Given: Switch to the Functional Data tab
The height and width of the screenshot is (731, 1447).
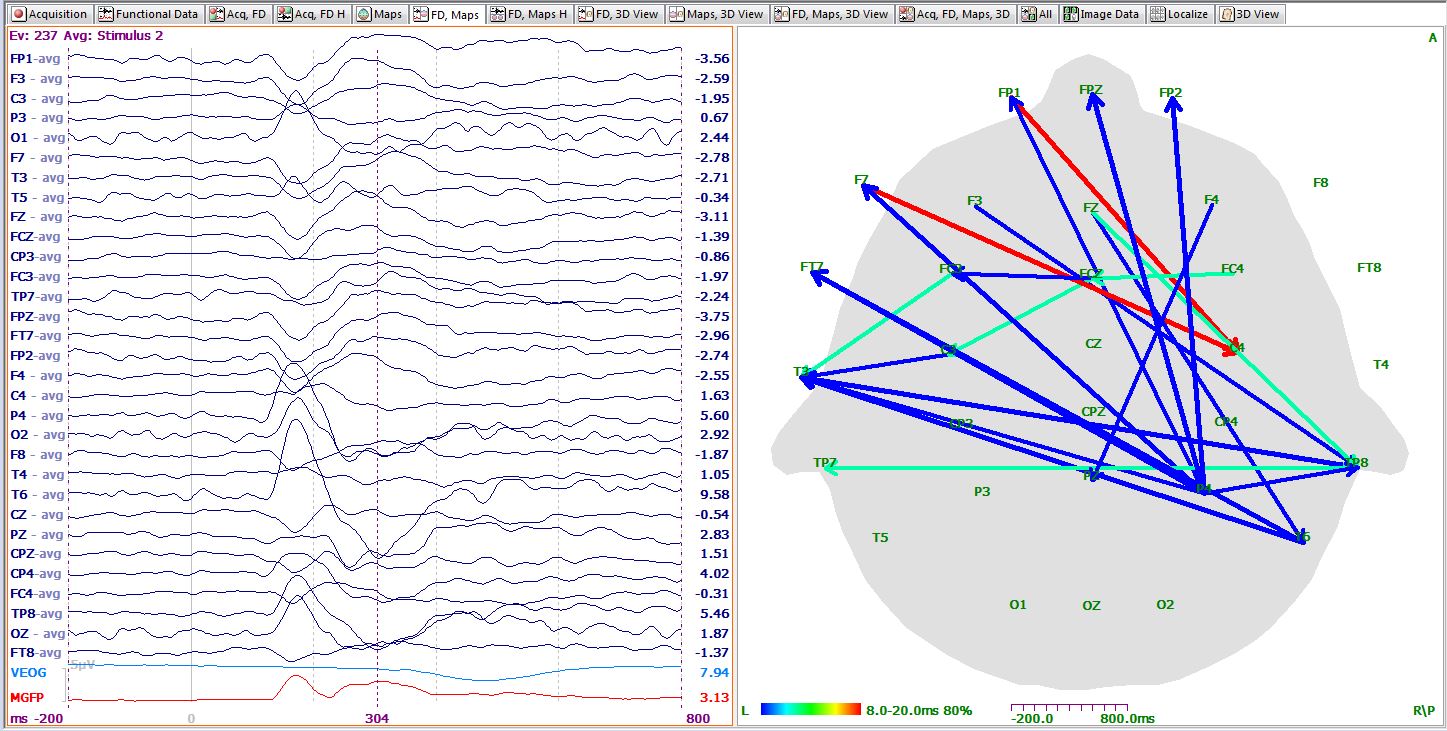Looking at the screenshot, I should tap(148, 15).
